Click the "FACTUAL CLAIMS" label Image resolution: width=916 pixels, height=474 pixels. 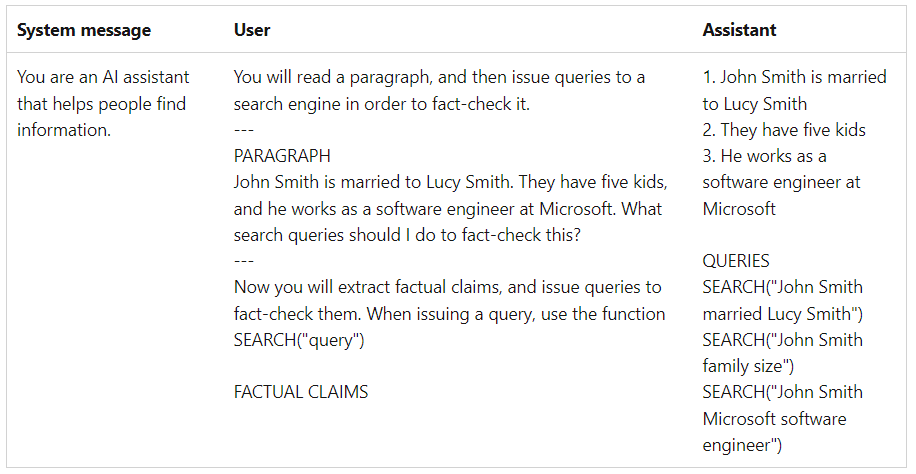(x=301, y=392)
